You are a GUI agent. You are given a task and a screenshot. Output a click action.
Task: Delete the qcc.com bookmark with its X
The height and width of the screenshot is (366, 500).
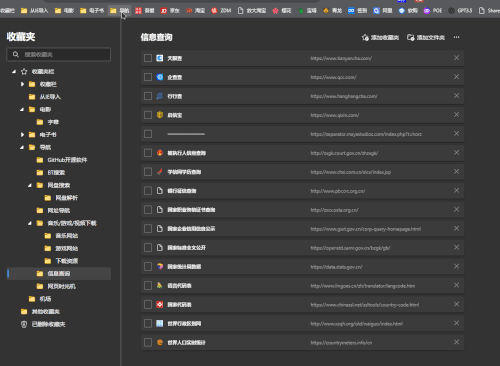(457, 77)
